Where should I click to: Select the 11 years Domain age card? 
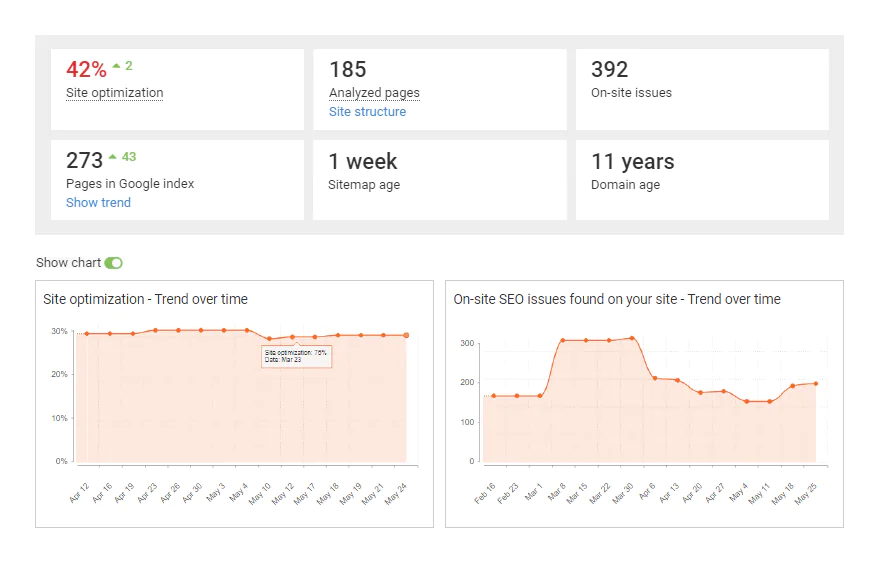point(702,180)
